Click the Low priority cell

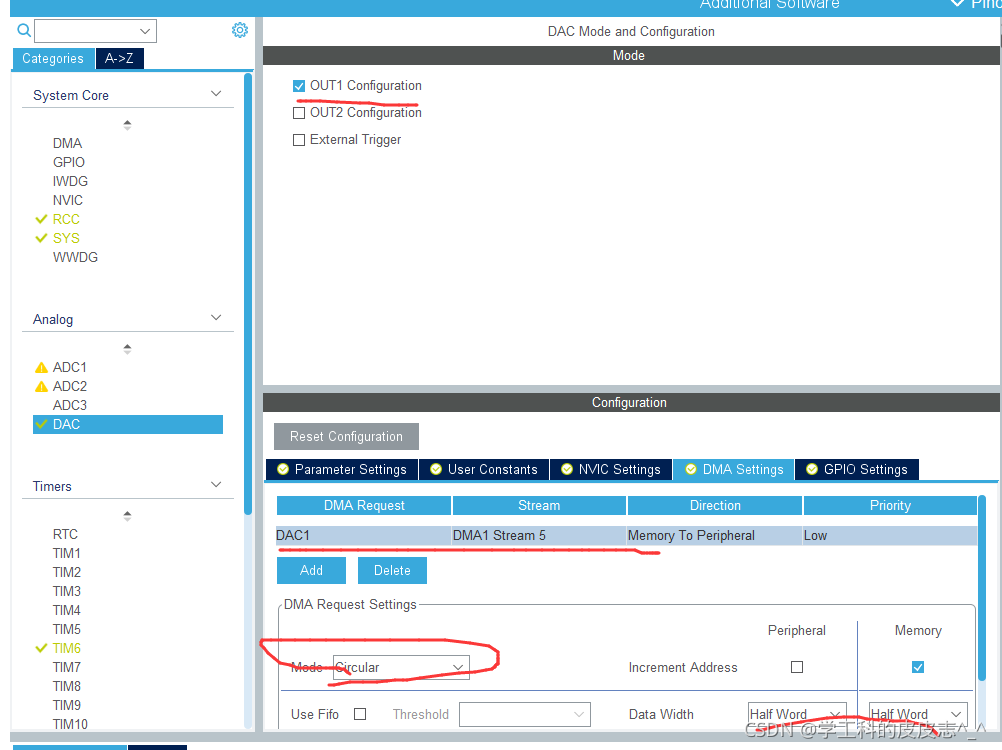pyautogui.click(x=890, y=535)
